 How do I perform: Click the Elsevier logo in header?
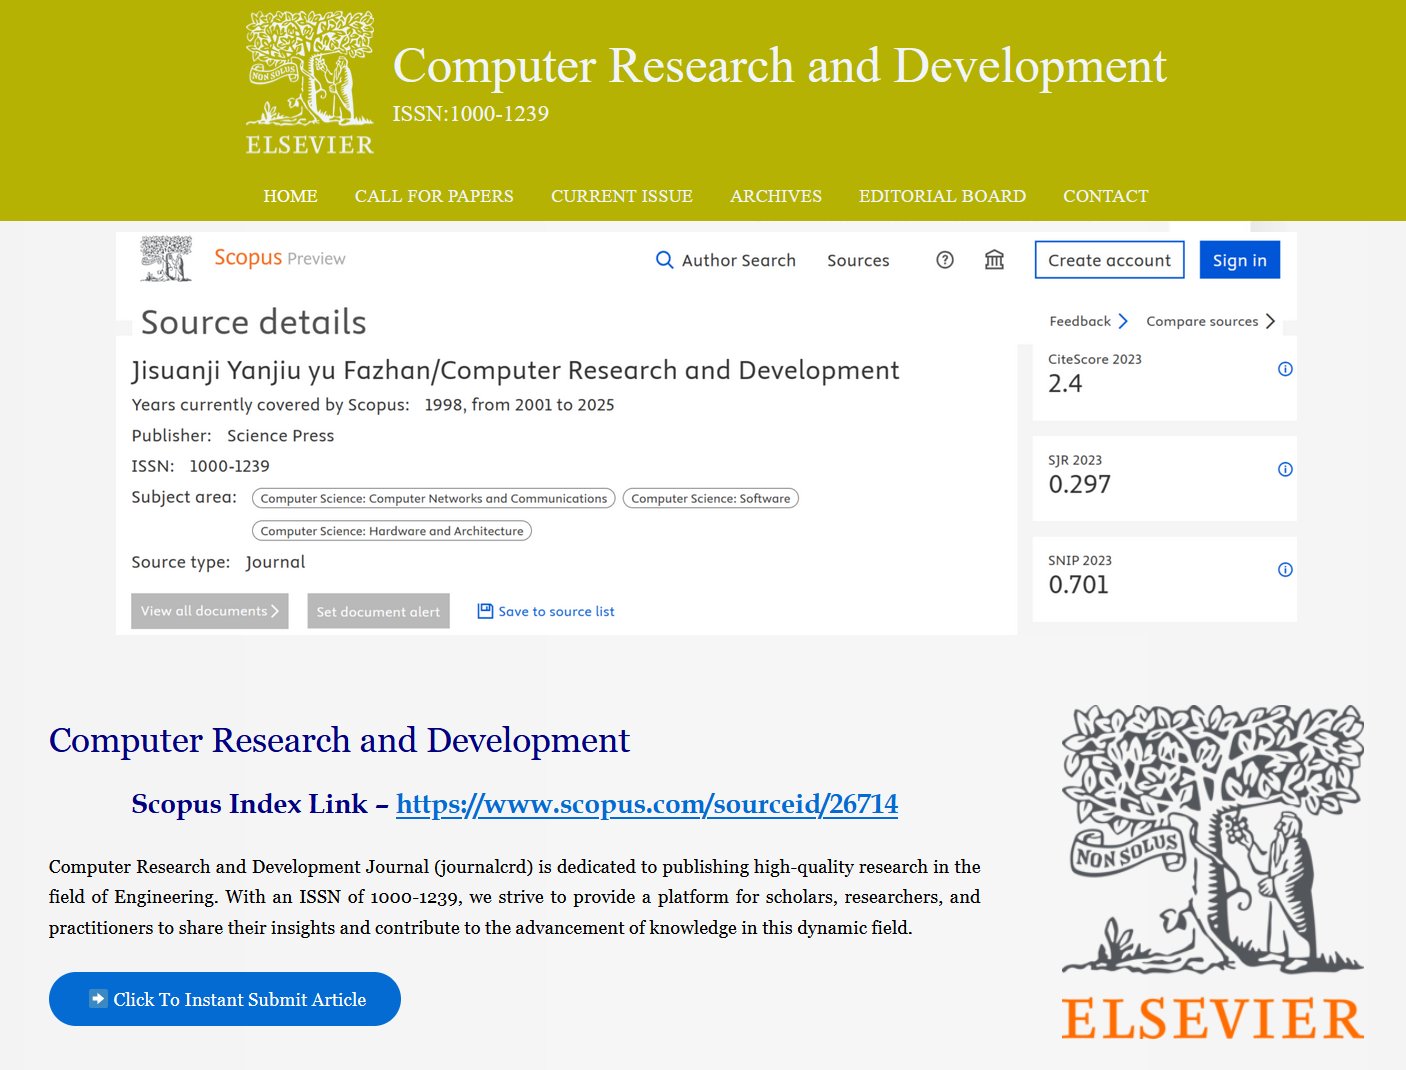(310, 84)
